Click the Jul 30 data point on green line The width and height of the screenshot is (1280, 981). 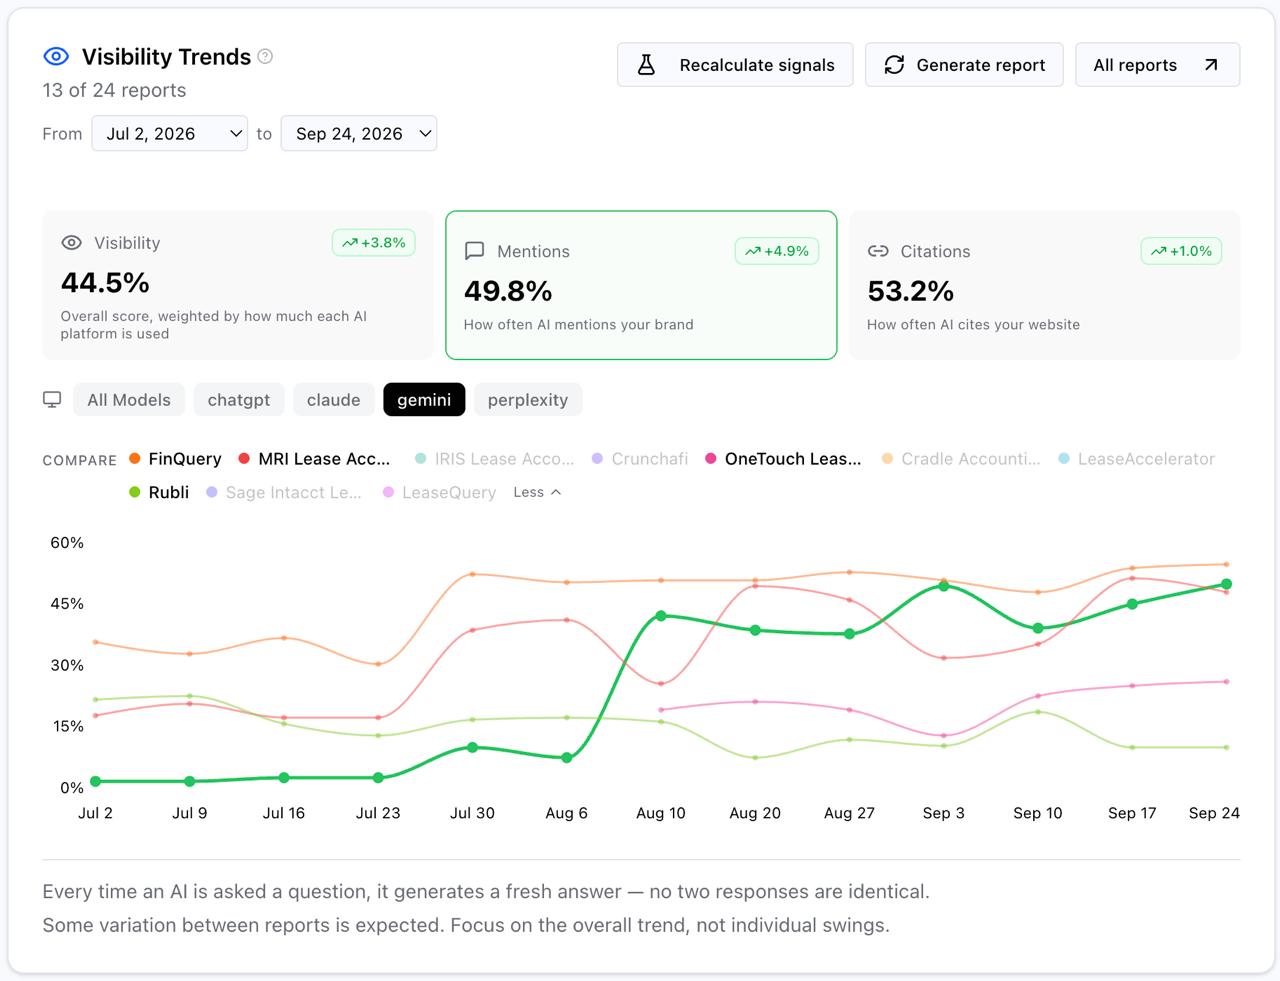click(x=472, y=747)
